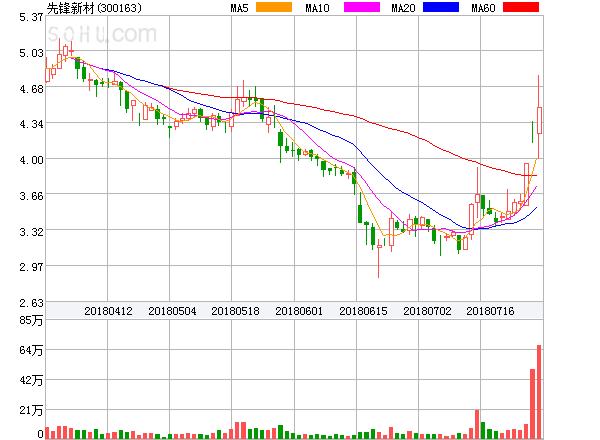Click the MA5 legend label
Screen dimensions: 600x440
coord(240,8)
